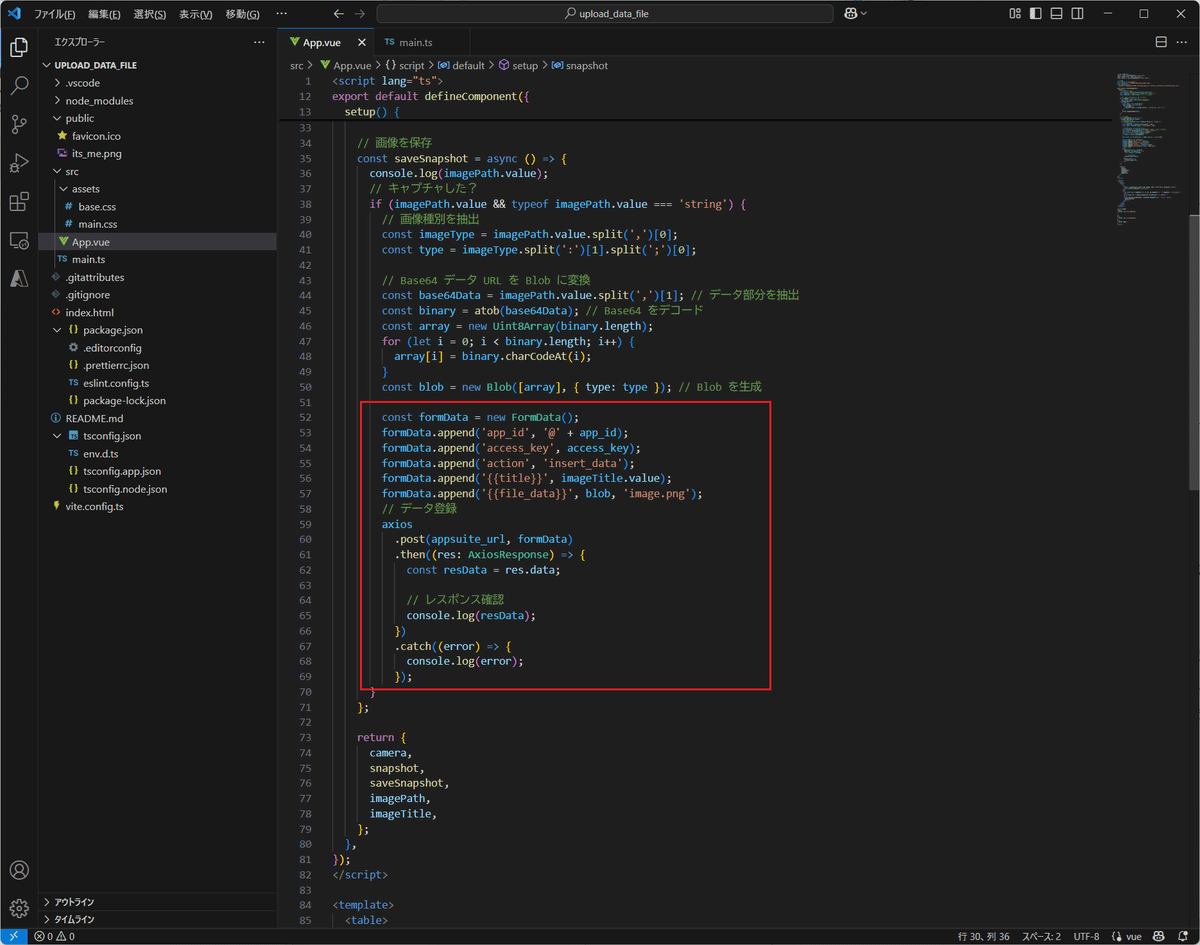Toggle the secondary side bar visibility
Screen dimensions: 1200x945
point(1077,12)
